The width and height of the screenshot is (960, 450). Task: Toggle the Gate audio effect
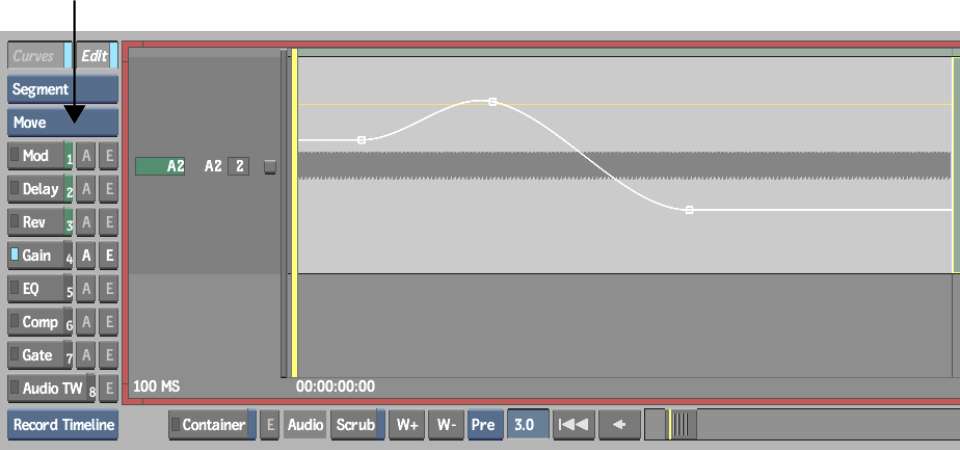click(x=40, y=355)
